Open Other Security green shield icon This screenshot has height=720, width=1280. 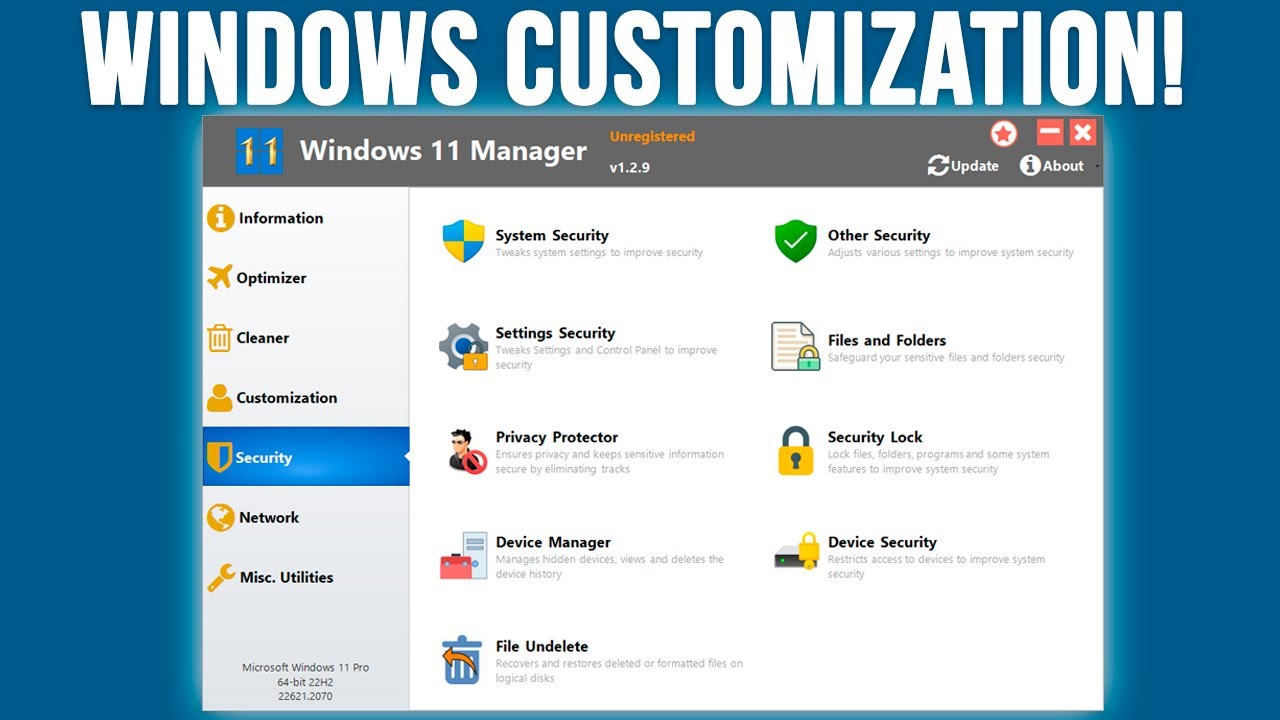pos(796,241)
